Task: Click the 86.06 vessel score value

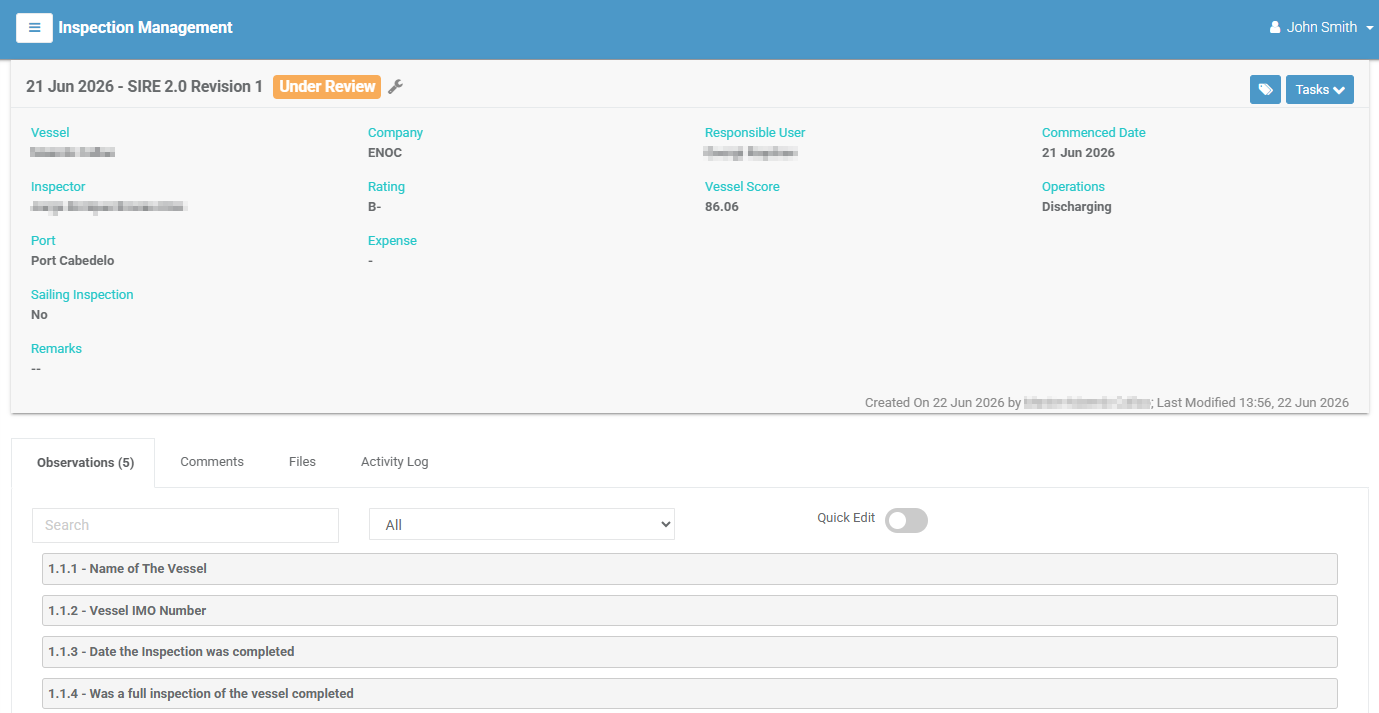Action: click(722, 207)
